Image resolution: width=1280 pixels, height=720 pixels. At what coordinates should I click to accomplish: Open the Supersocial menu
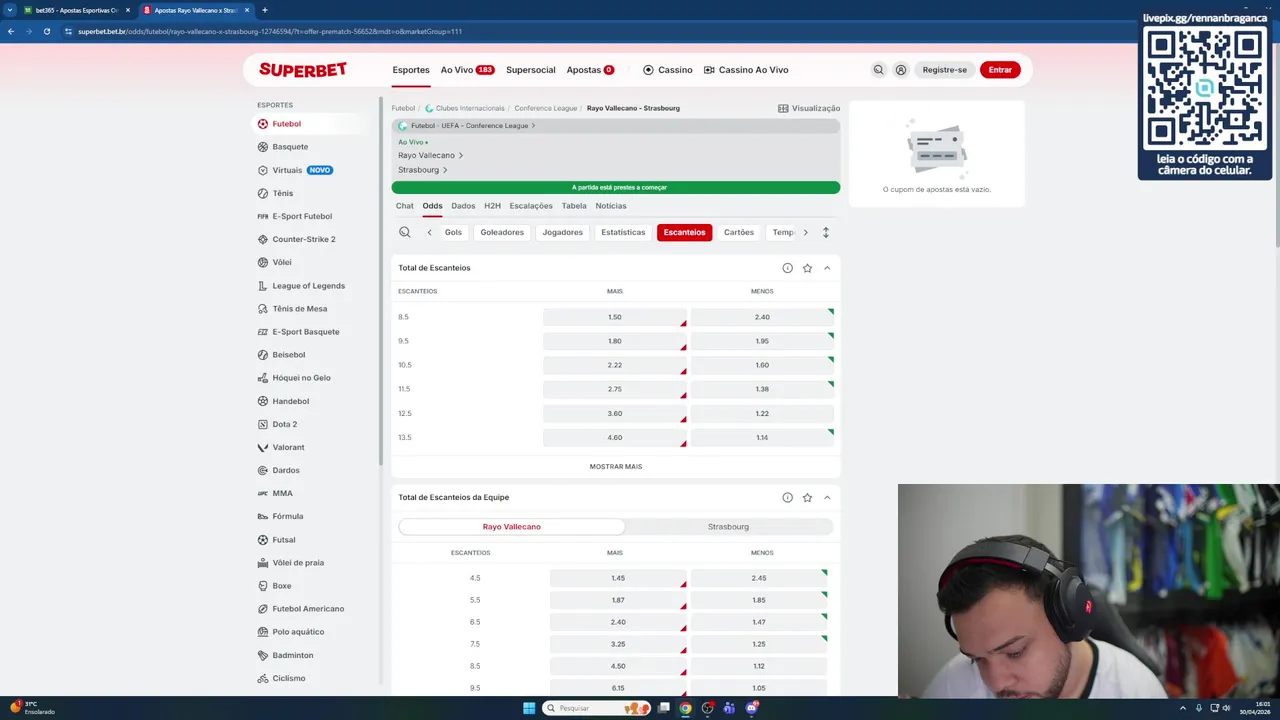coord(531,70)
